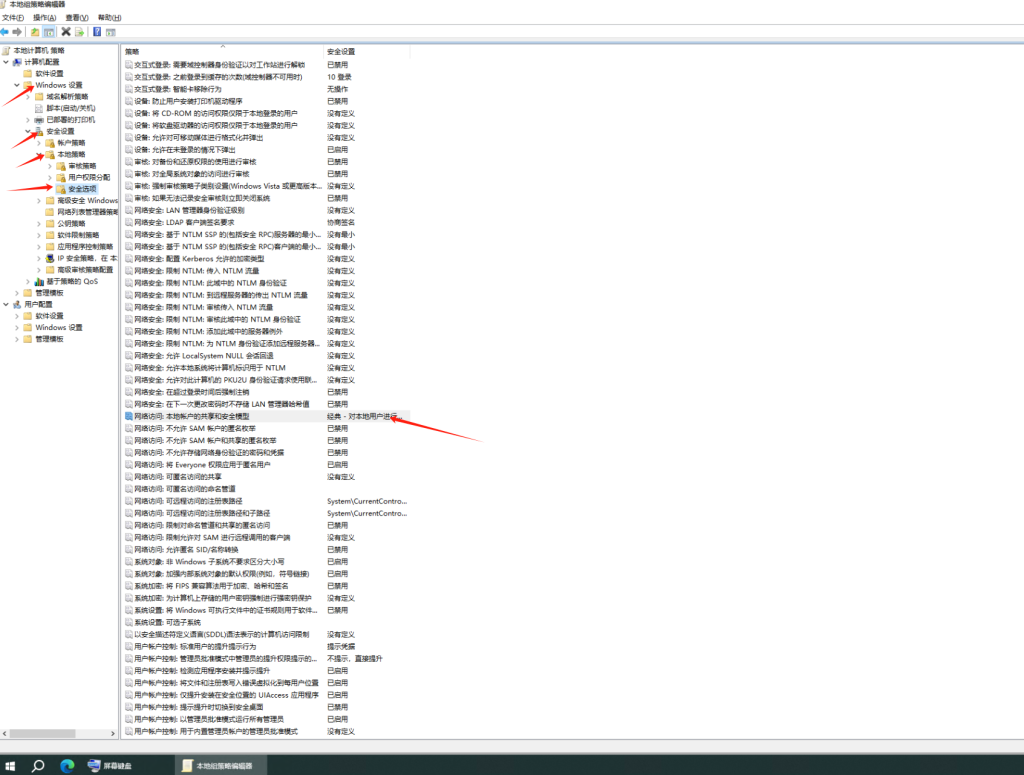The height and width of the screenshot is (775, 1024).
Task: Select 网络安全: LAN 管理器身份验证级别
Action: [189, 210]
